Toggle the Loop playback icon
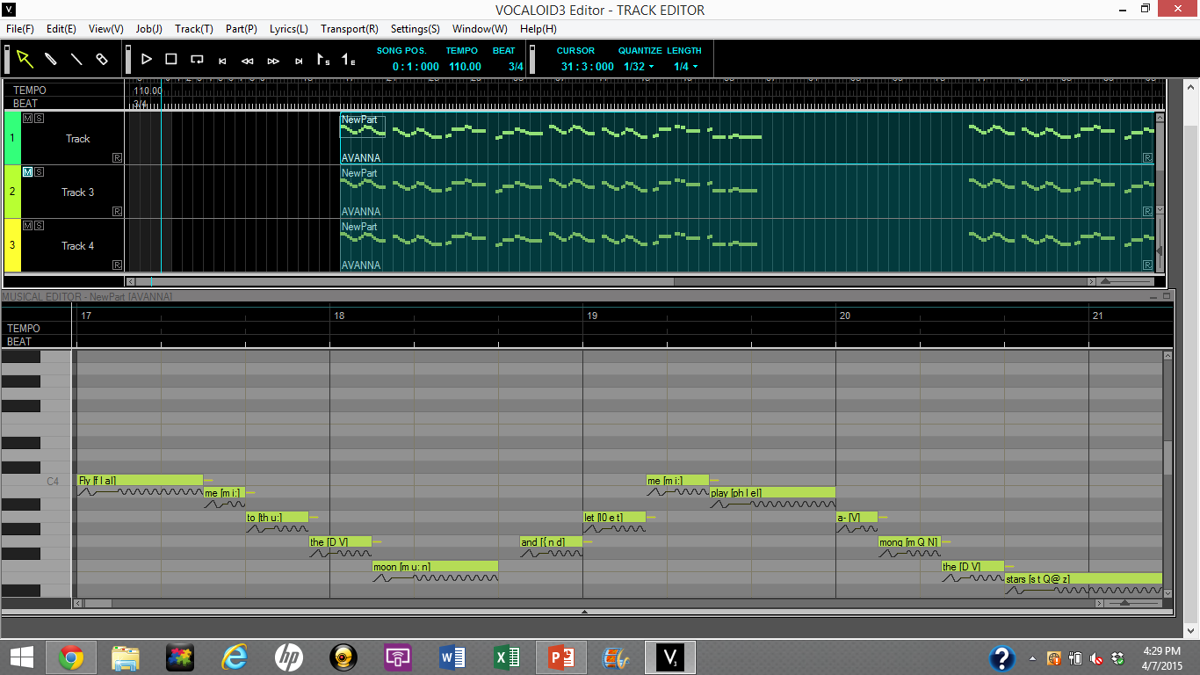This screenshot has width=1200, height=675. coord(197,59)
